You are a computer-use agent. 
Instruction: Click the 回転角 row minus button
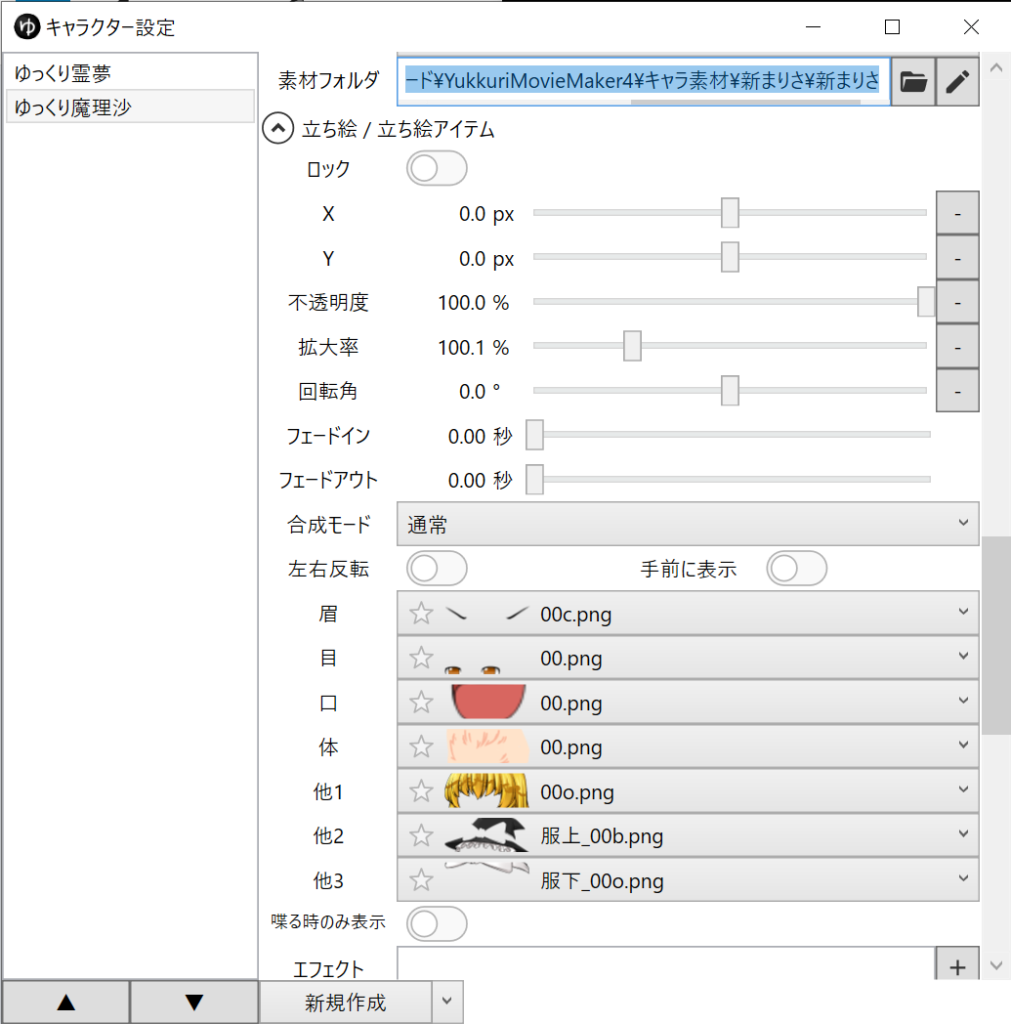957,391
